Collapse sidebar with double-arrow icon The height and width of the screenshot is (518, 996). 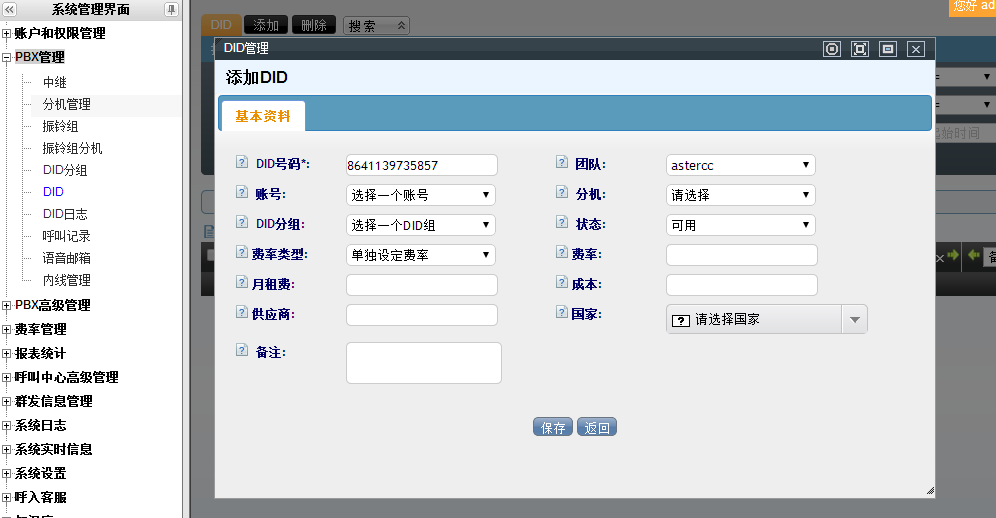tap(10, 9)
